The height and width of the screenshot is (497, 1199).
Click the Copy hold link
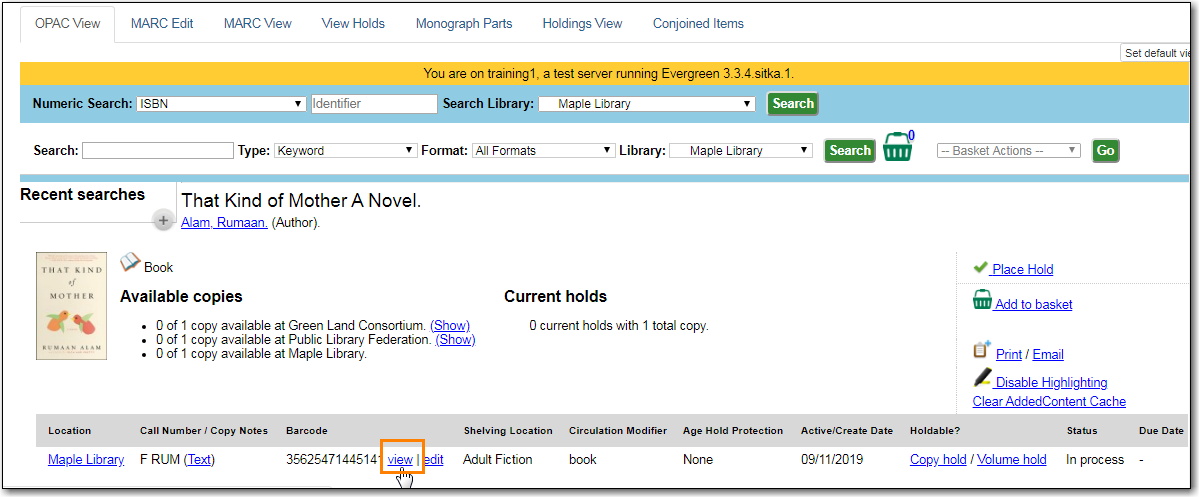point(938,459)
